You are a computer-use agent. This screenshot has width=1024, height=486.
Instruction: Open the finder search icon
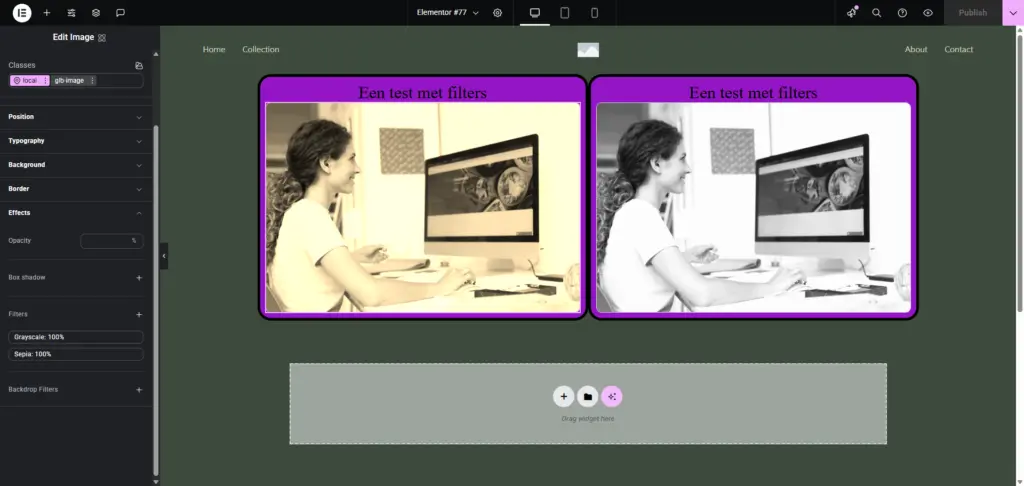click(x=876, y=12)
